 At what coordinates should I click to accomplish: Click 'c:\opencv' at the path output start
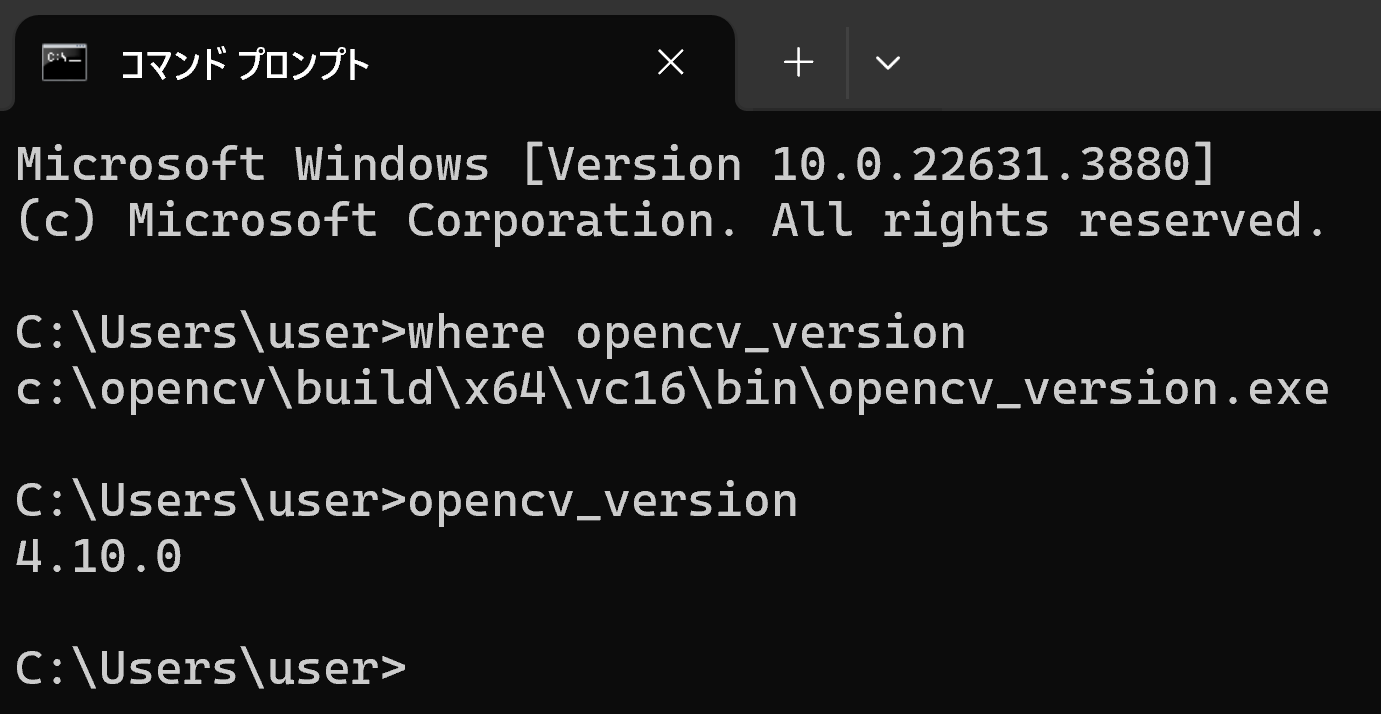pos(140,389)
